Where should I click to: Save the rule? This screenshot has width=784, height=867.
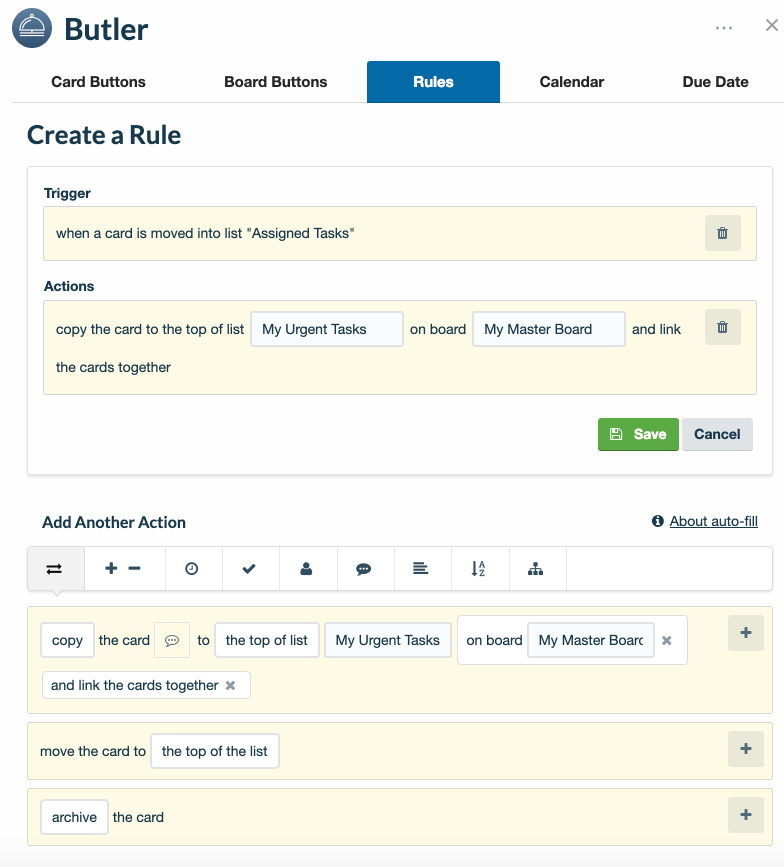[x=638, y=434]
